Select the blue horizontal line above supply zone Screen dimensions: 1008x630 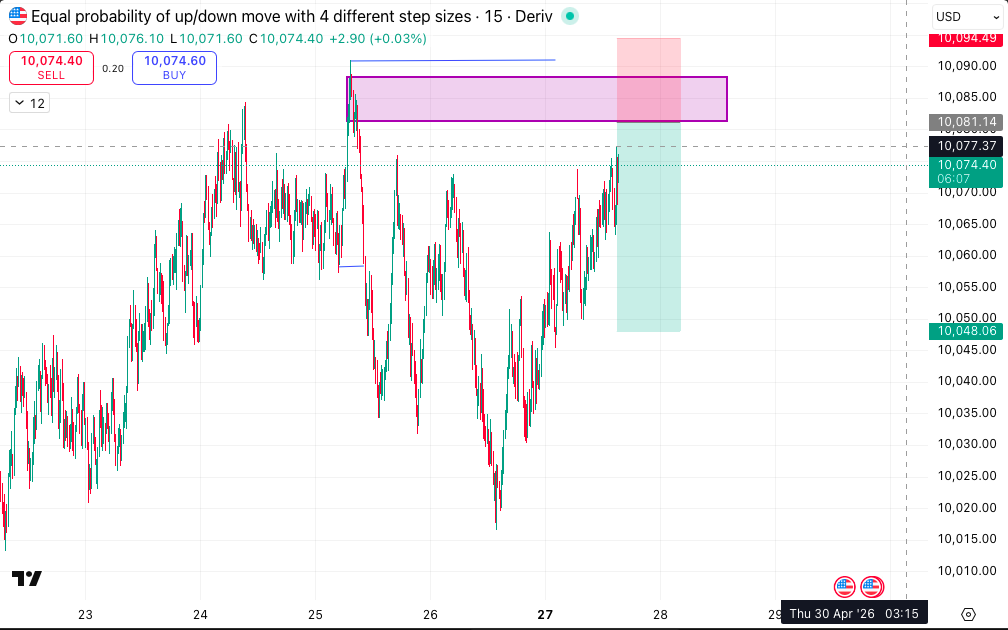click(453, 60)
